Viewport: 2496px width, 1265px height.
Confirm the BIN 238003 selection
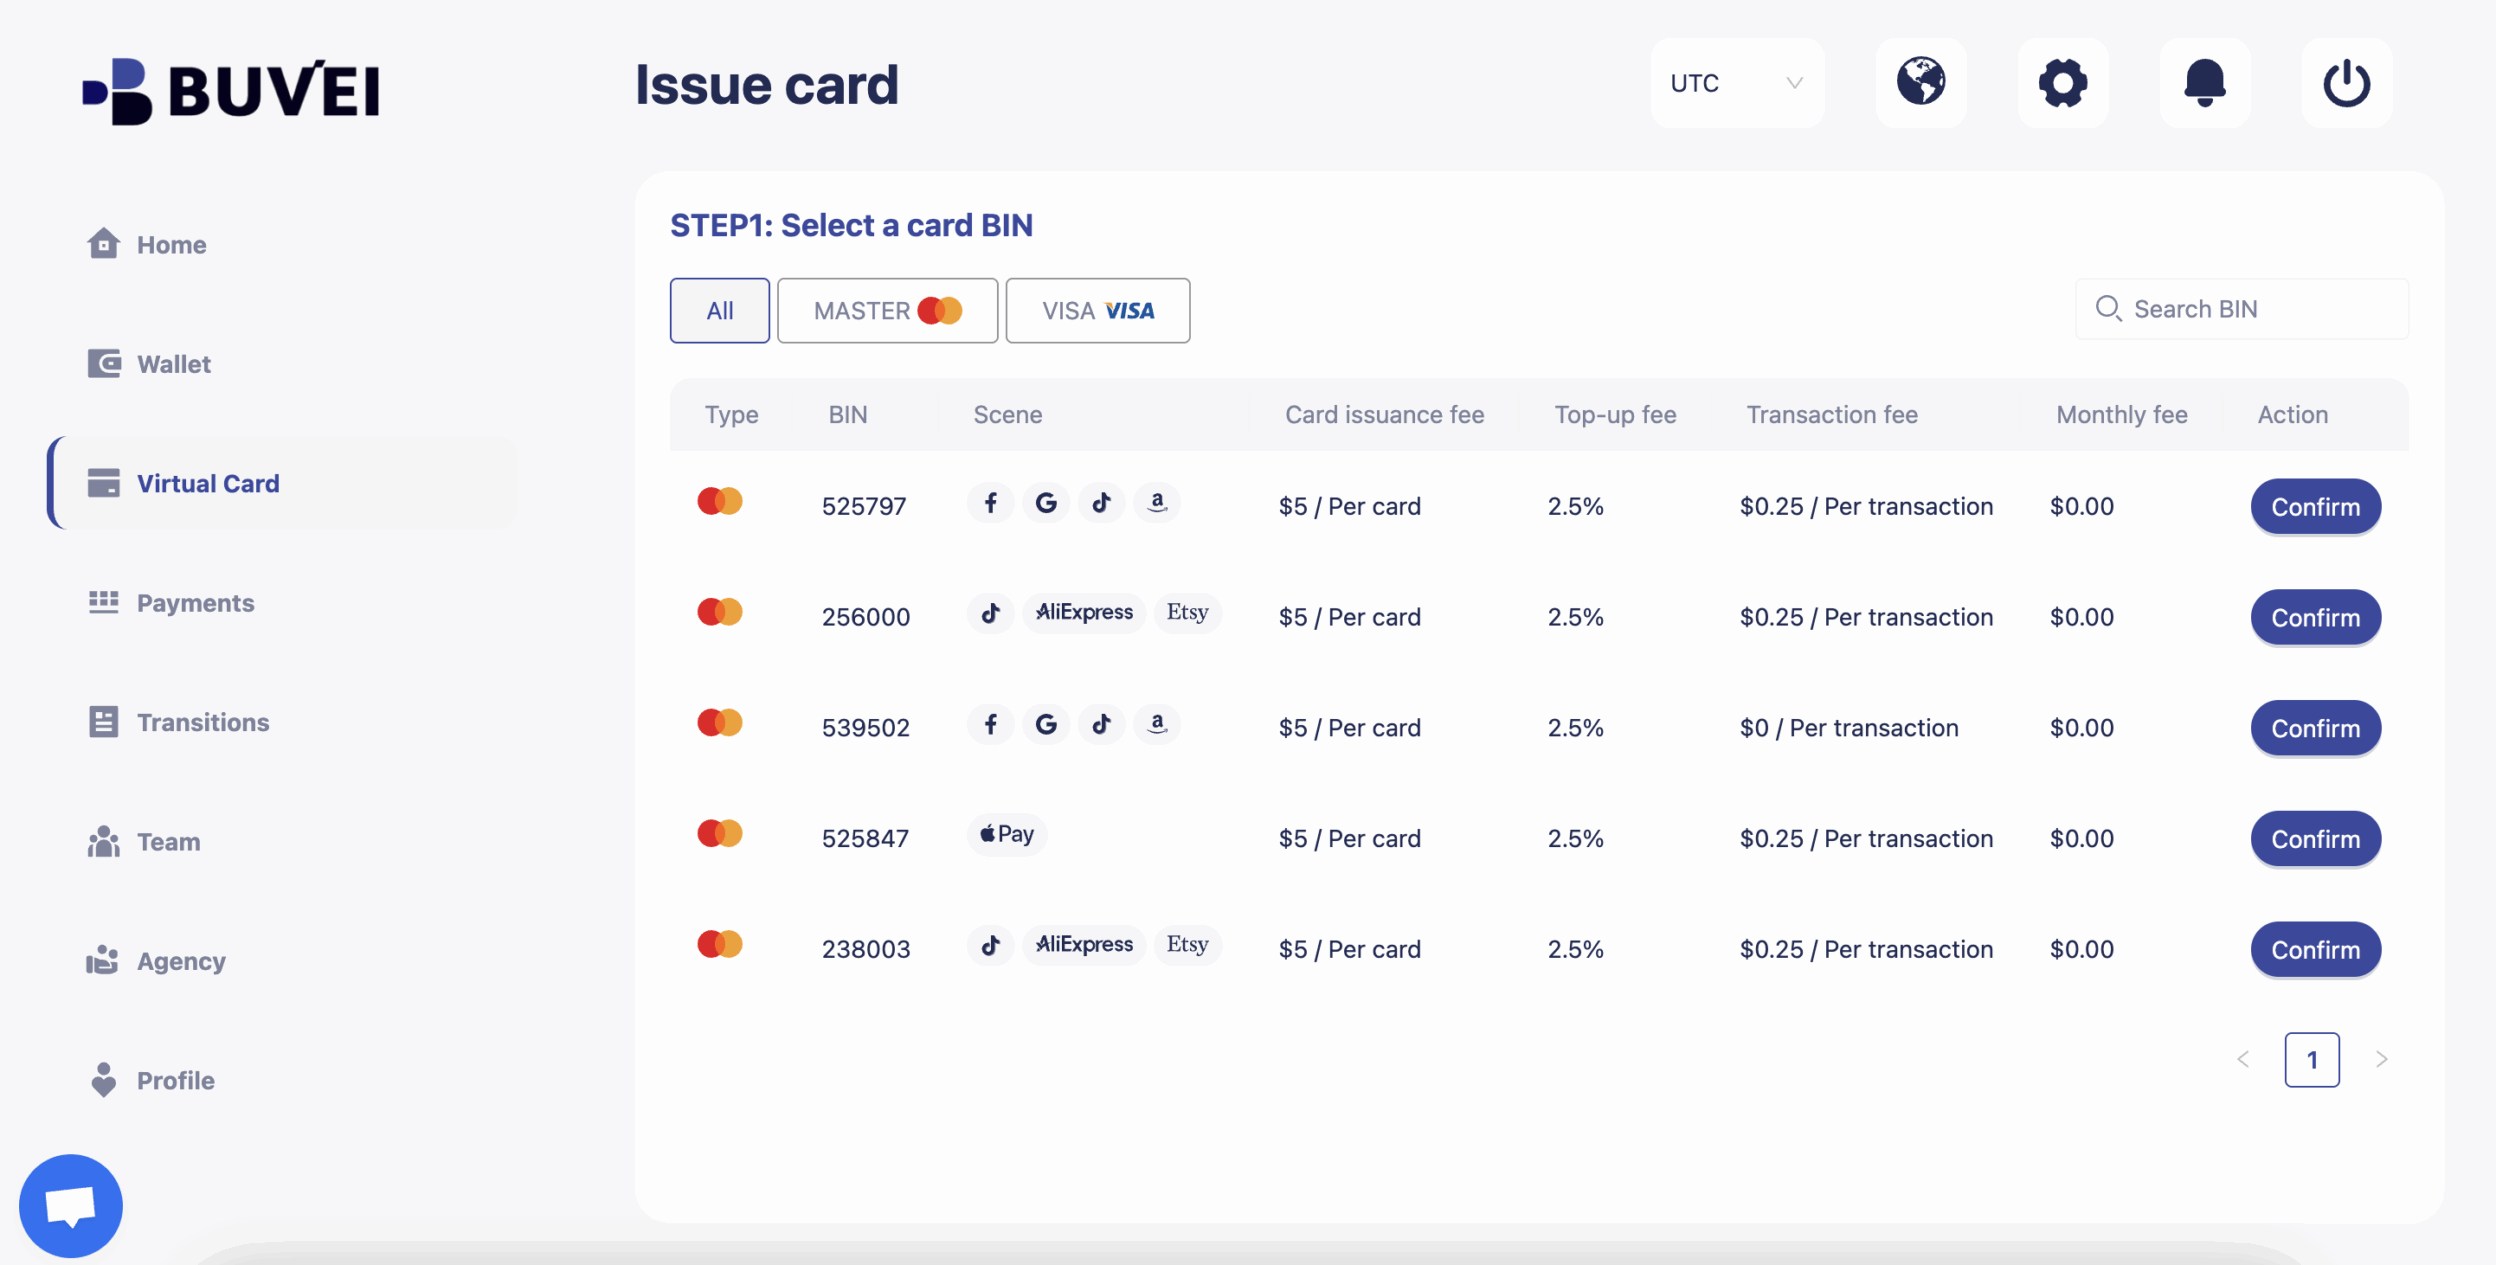2315,949
